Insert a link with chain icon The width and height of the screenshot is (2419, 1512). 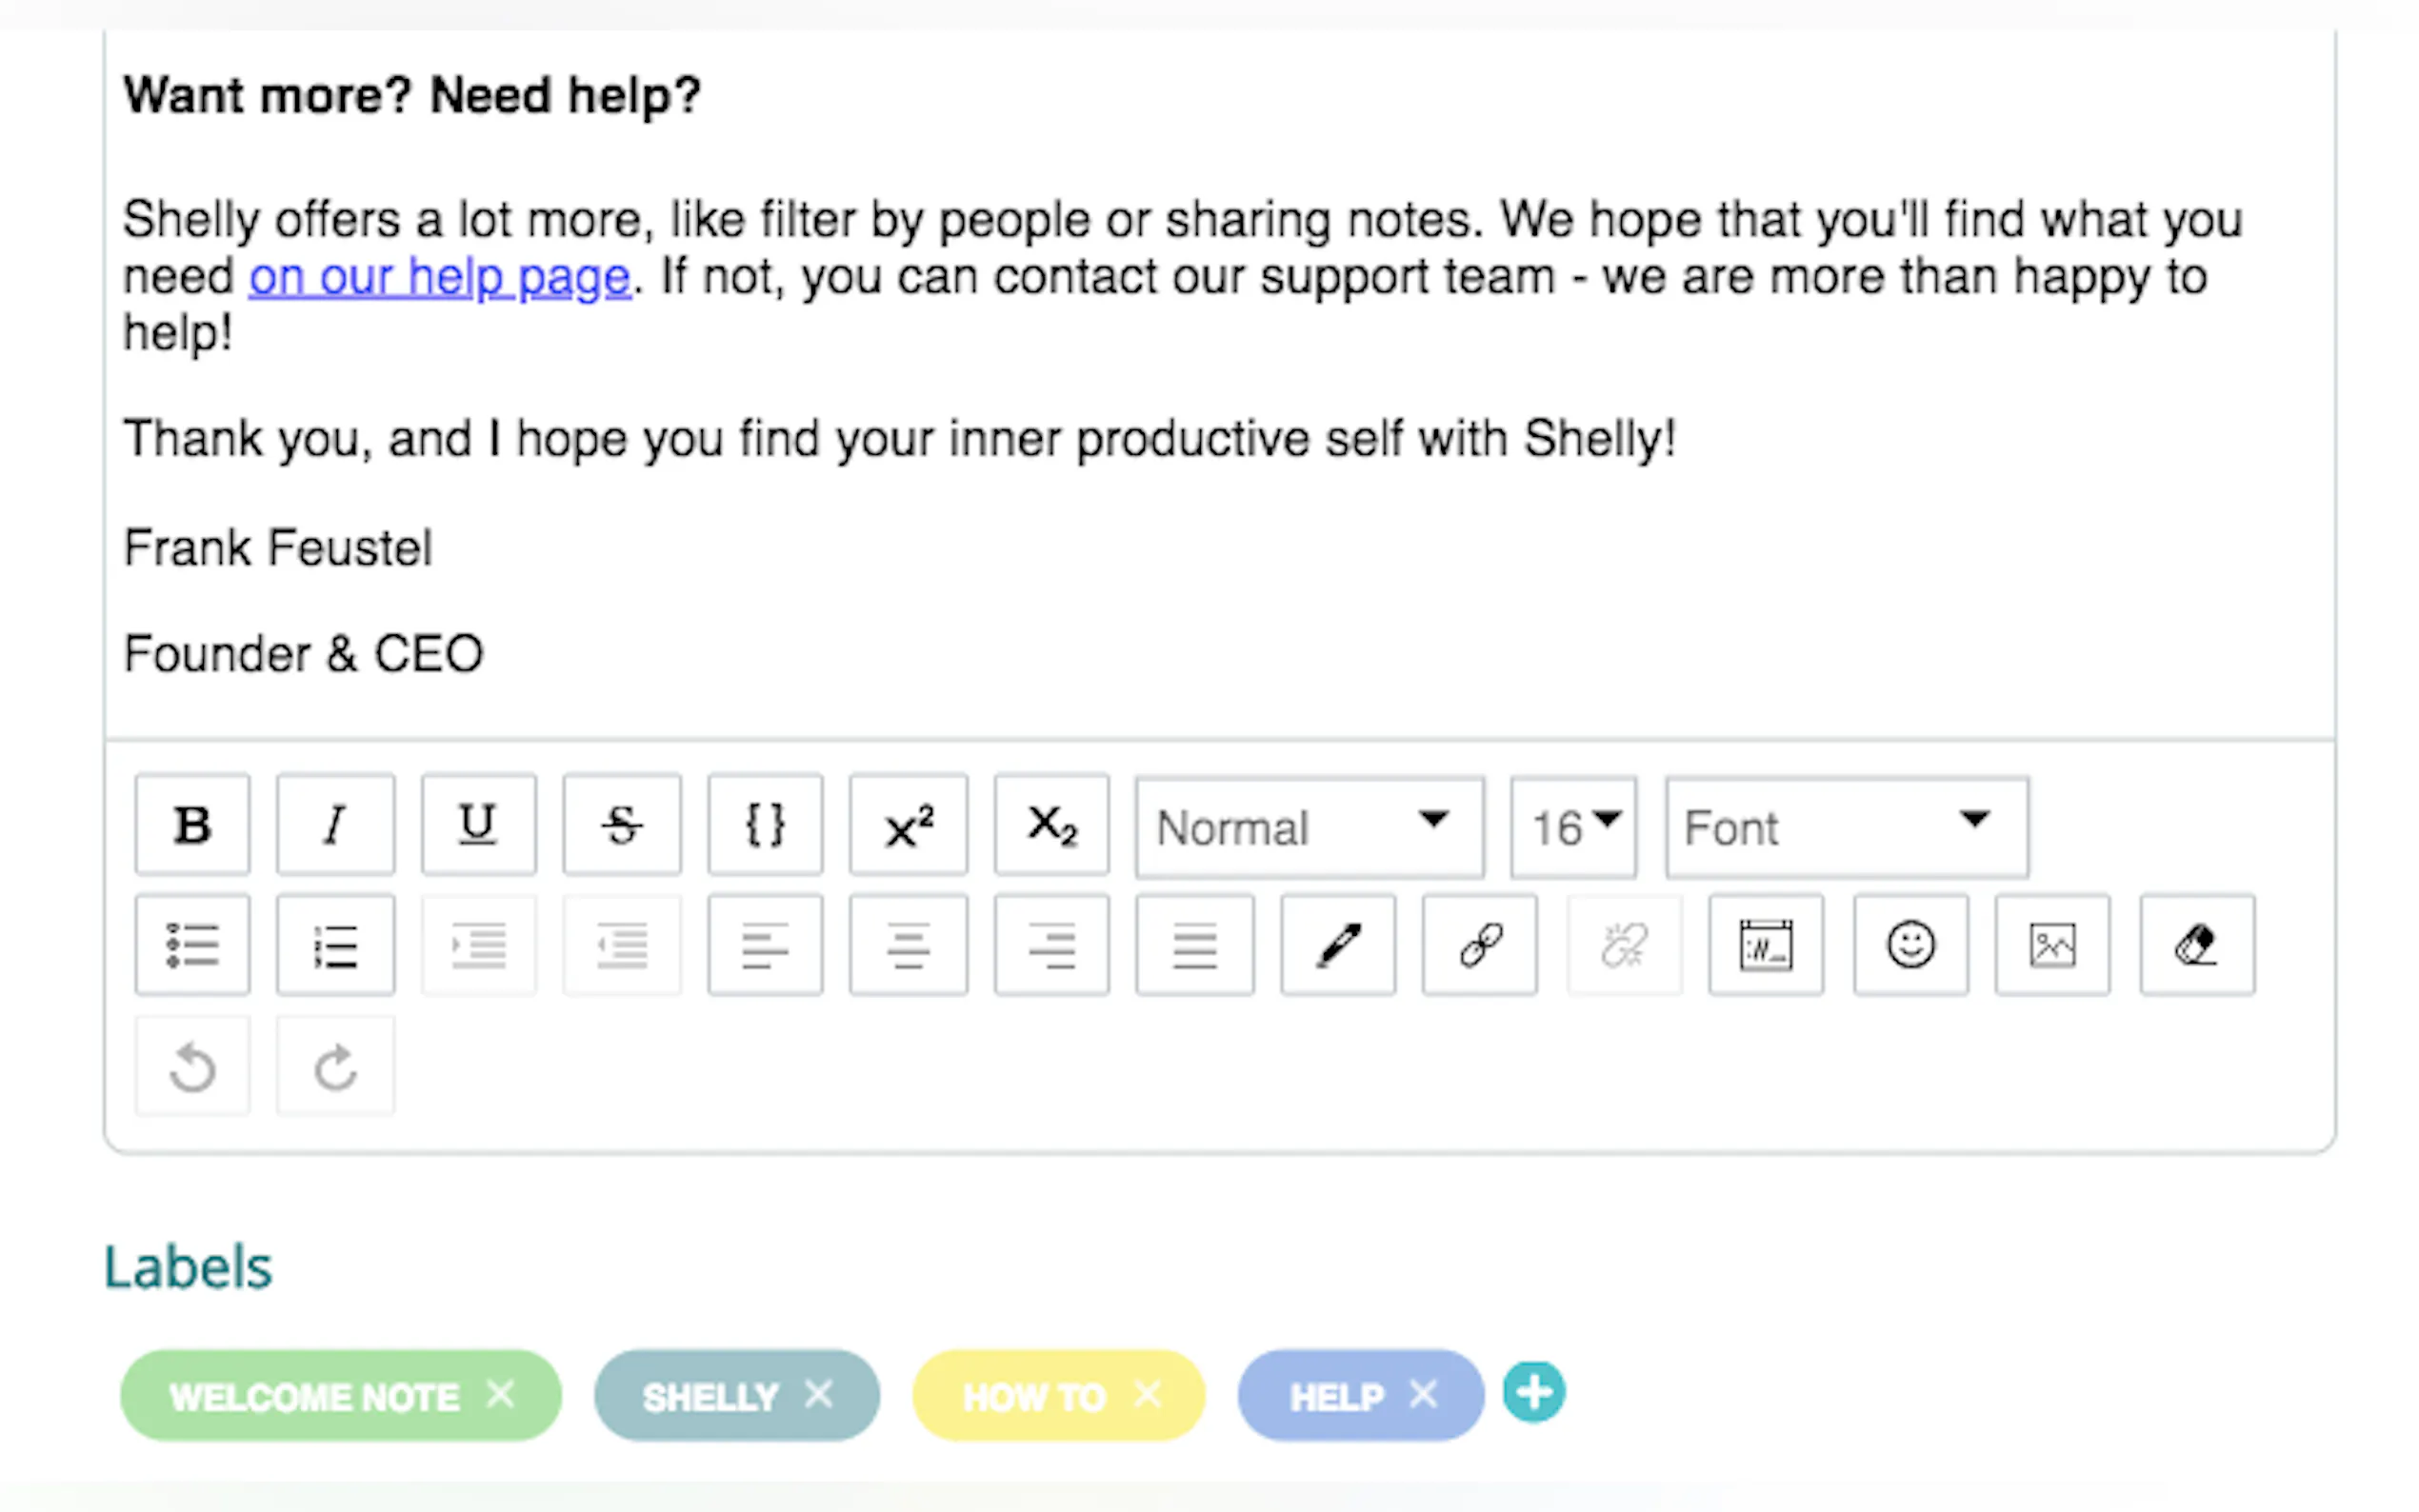click(x=1480, y=945)
